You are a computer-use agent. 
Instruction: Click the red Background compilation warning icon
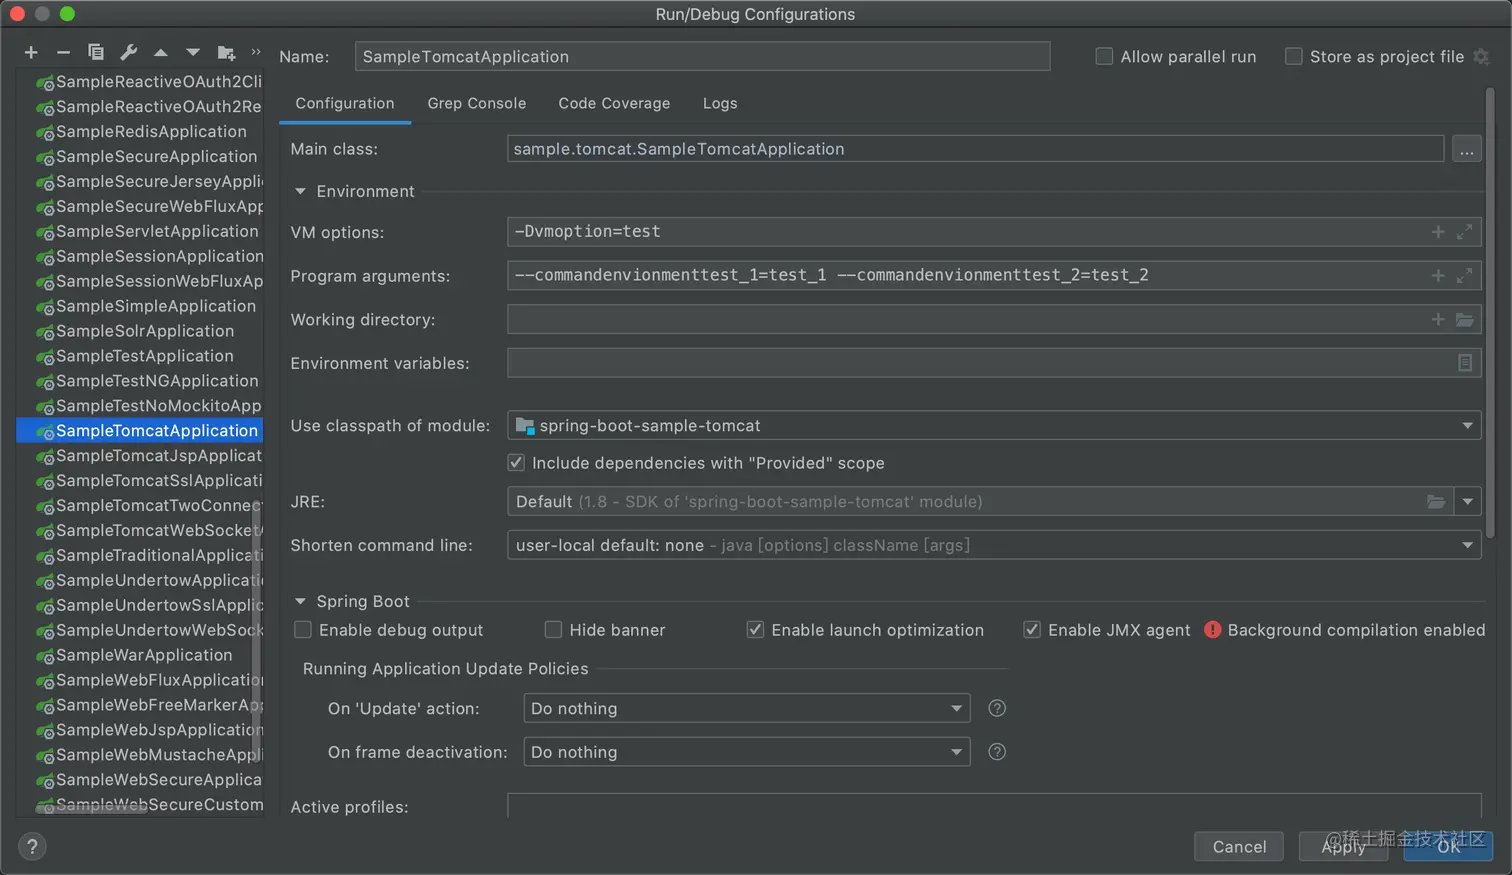pos(1213,630)
